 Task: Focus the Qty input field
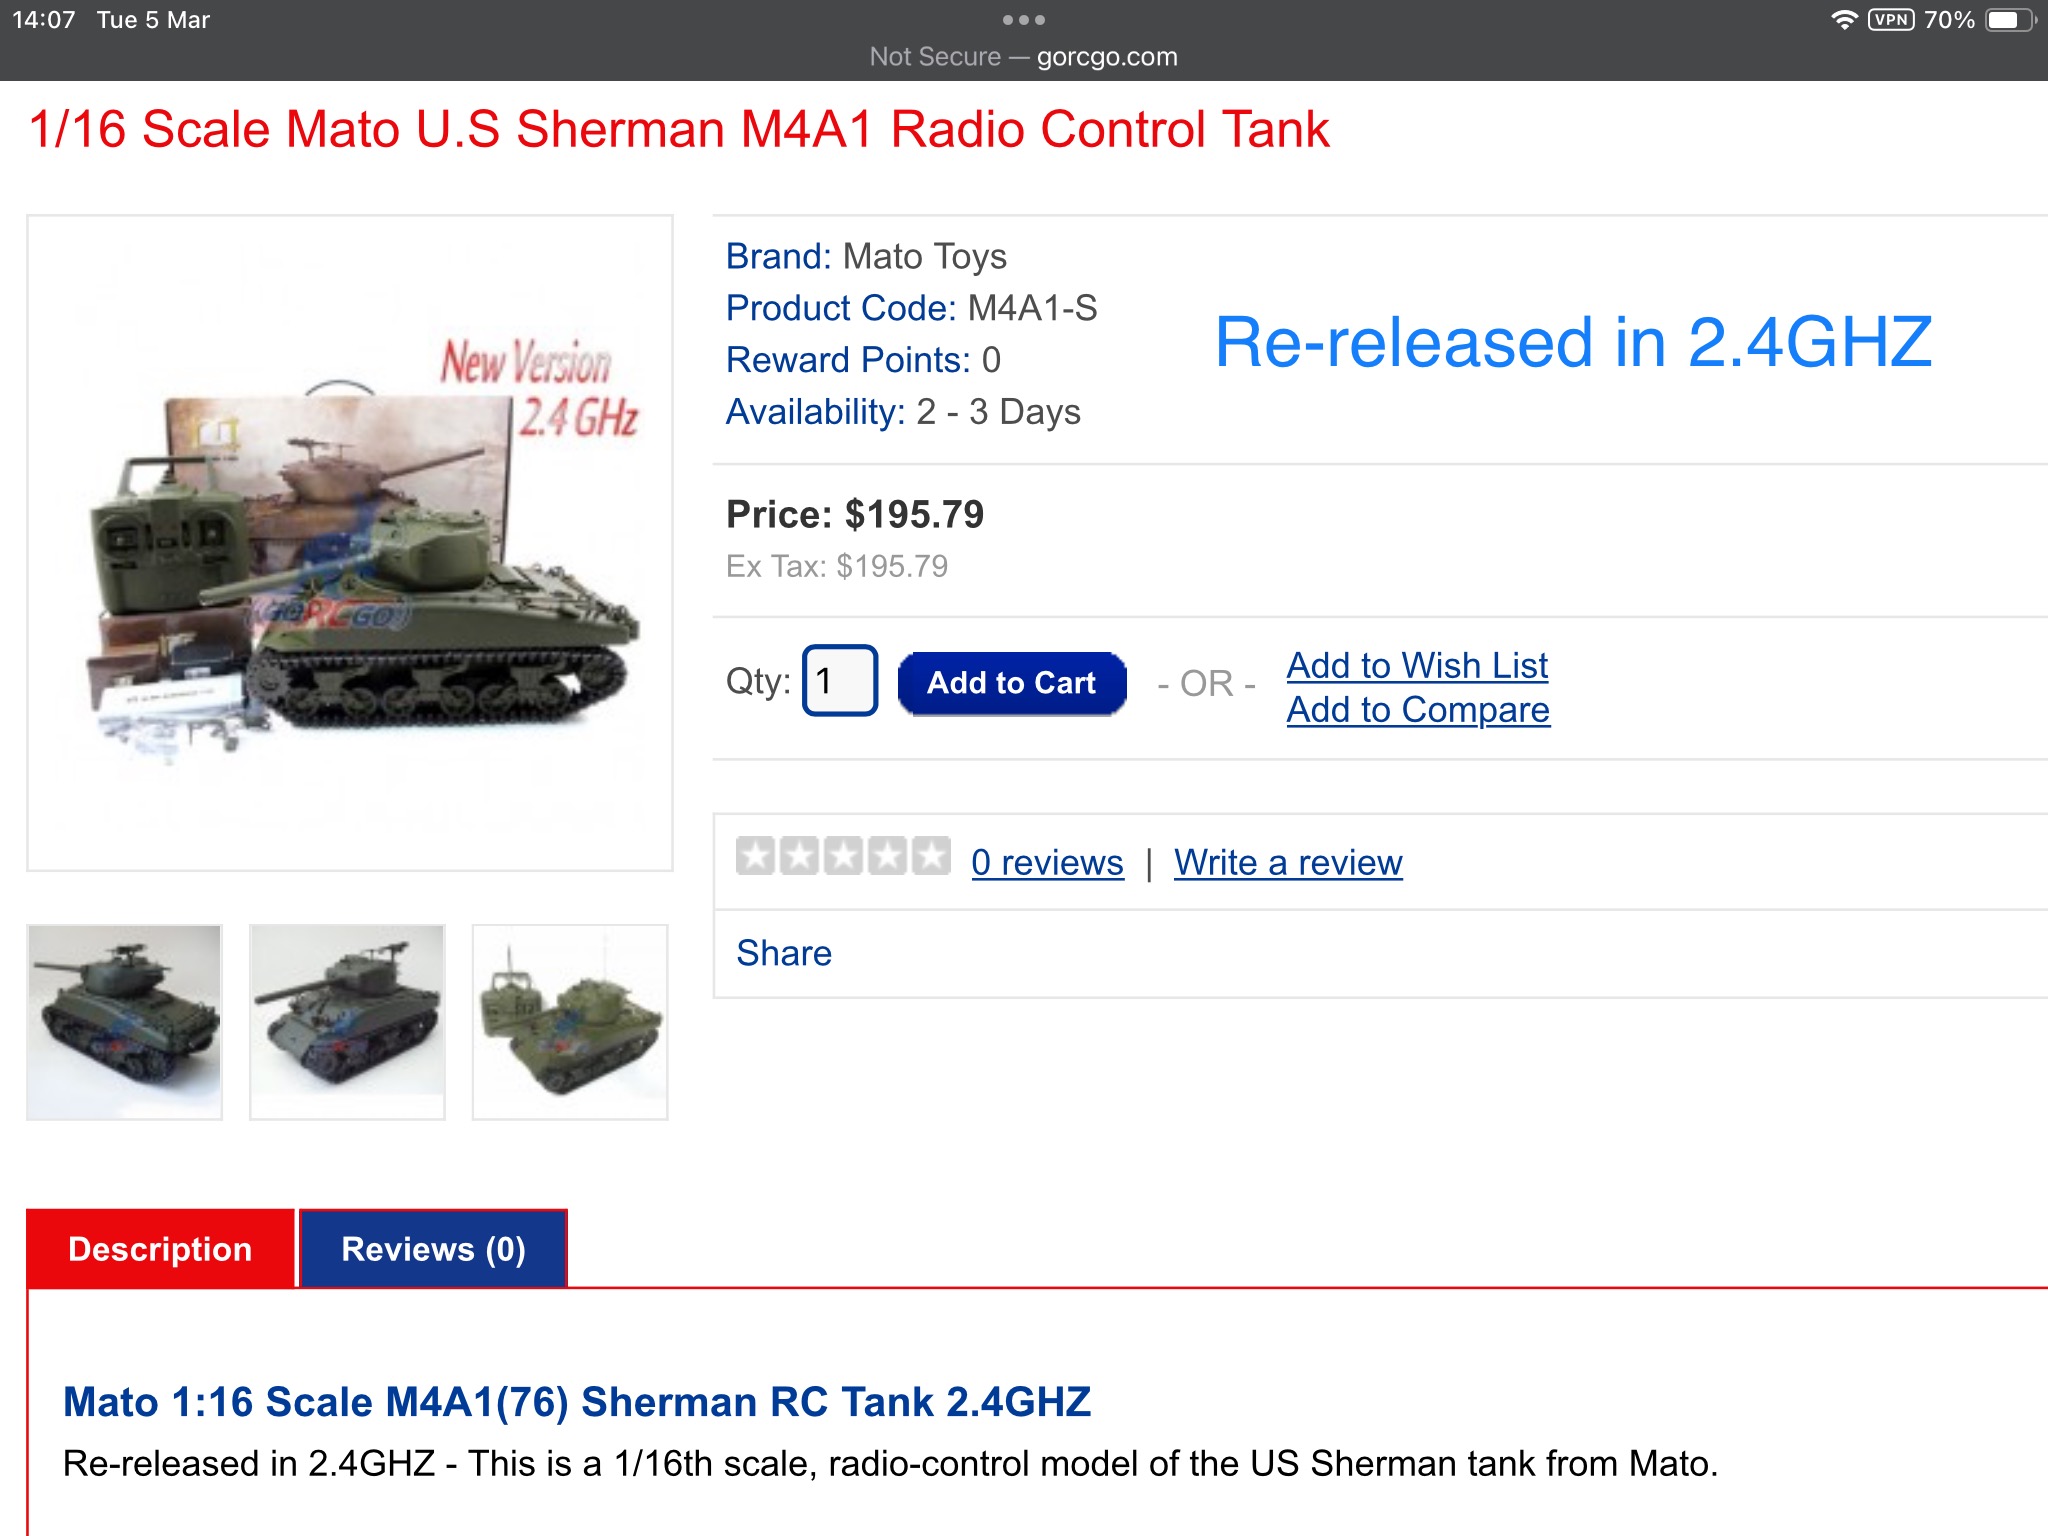pos(840,681)
